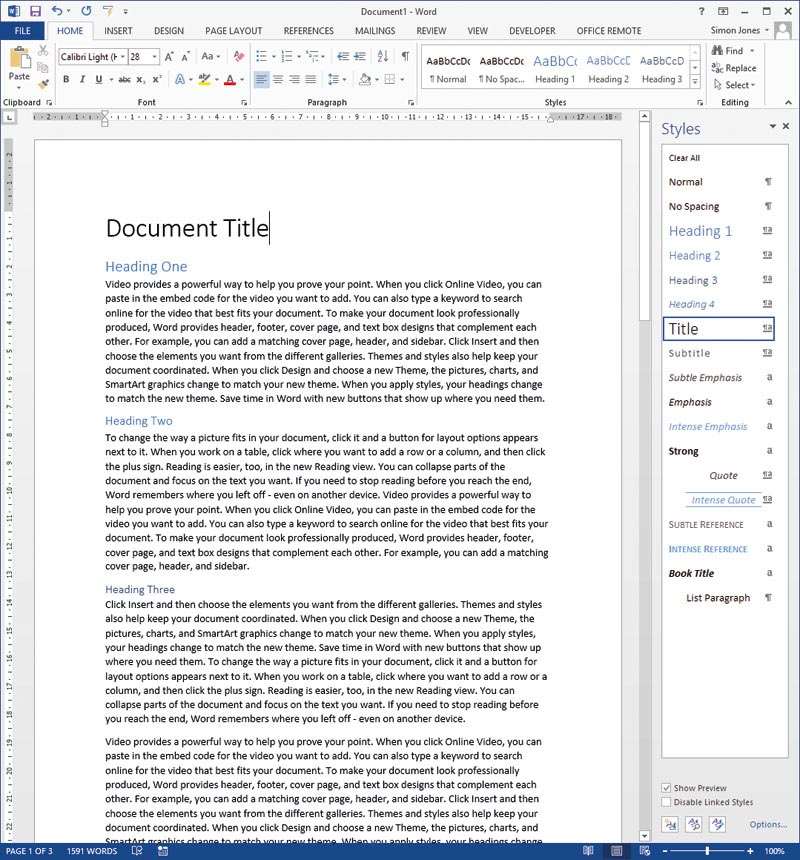The height and width of the screenshot is (860, 800).
Task: Expand the Styles gallery More arrow
Action: (695, 82)
